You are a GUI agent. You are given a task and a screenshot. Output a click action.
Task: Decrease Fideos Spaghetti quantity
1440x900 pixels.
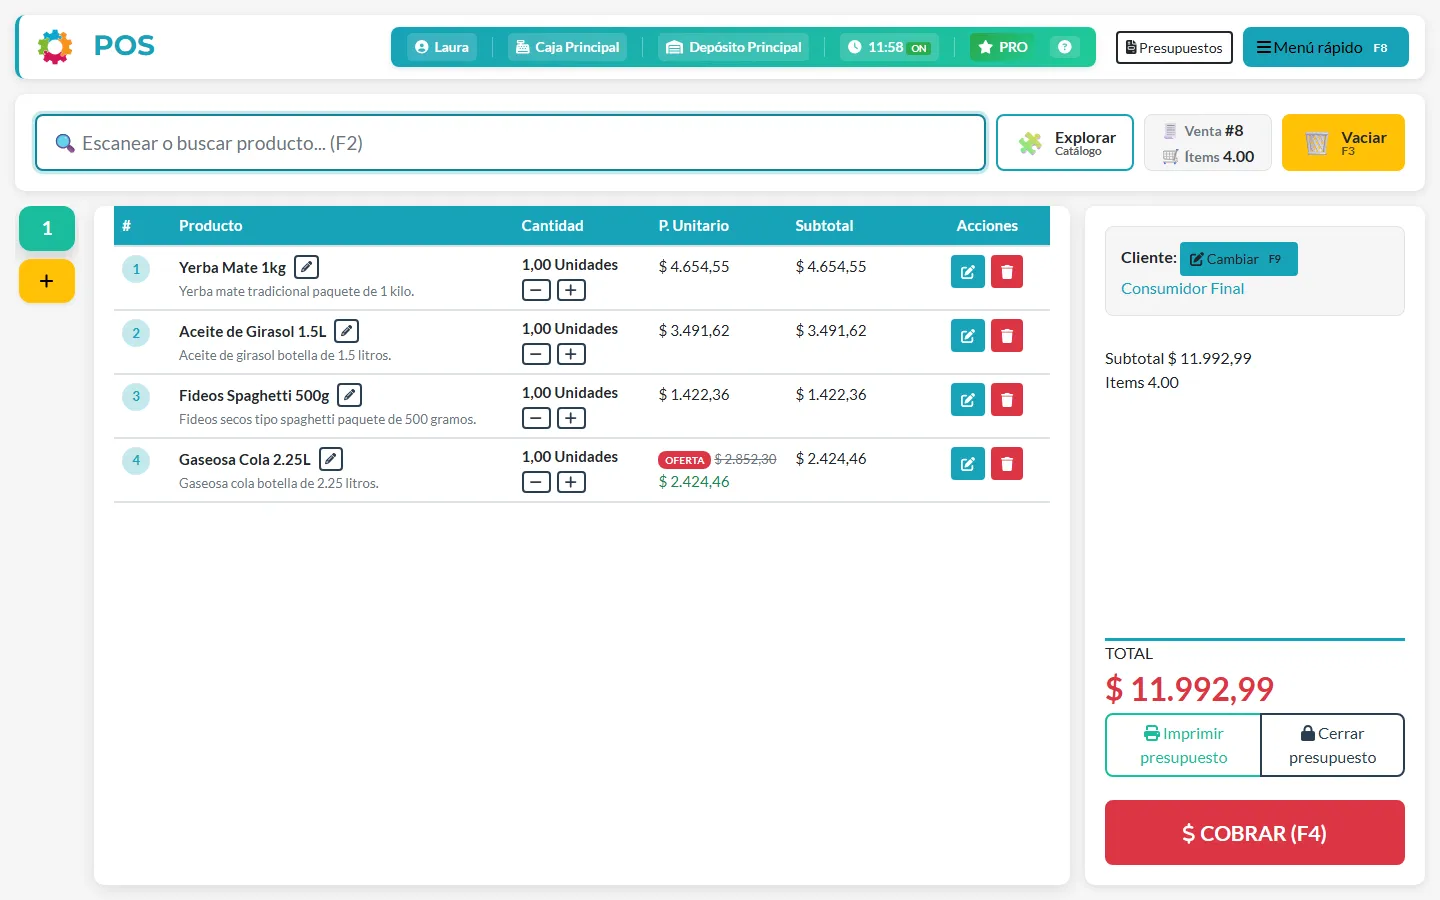point(536,418)
